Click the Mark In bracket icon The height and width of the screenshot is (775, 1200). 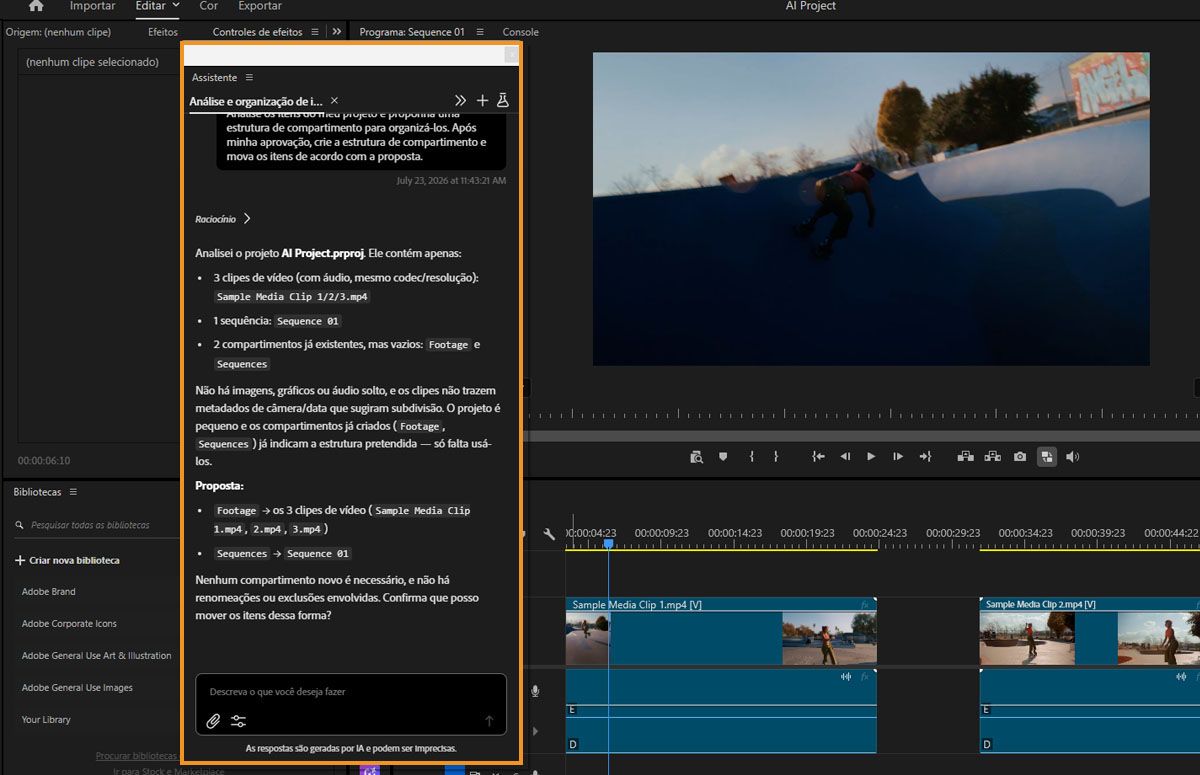(751, 456)
